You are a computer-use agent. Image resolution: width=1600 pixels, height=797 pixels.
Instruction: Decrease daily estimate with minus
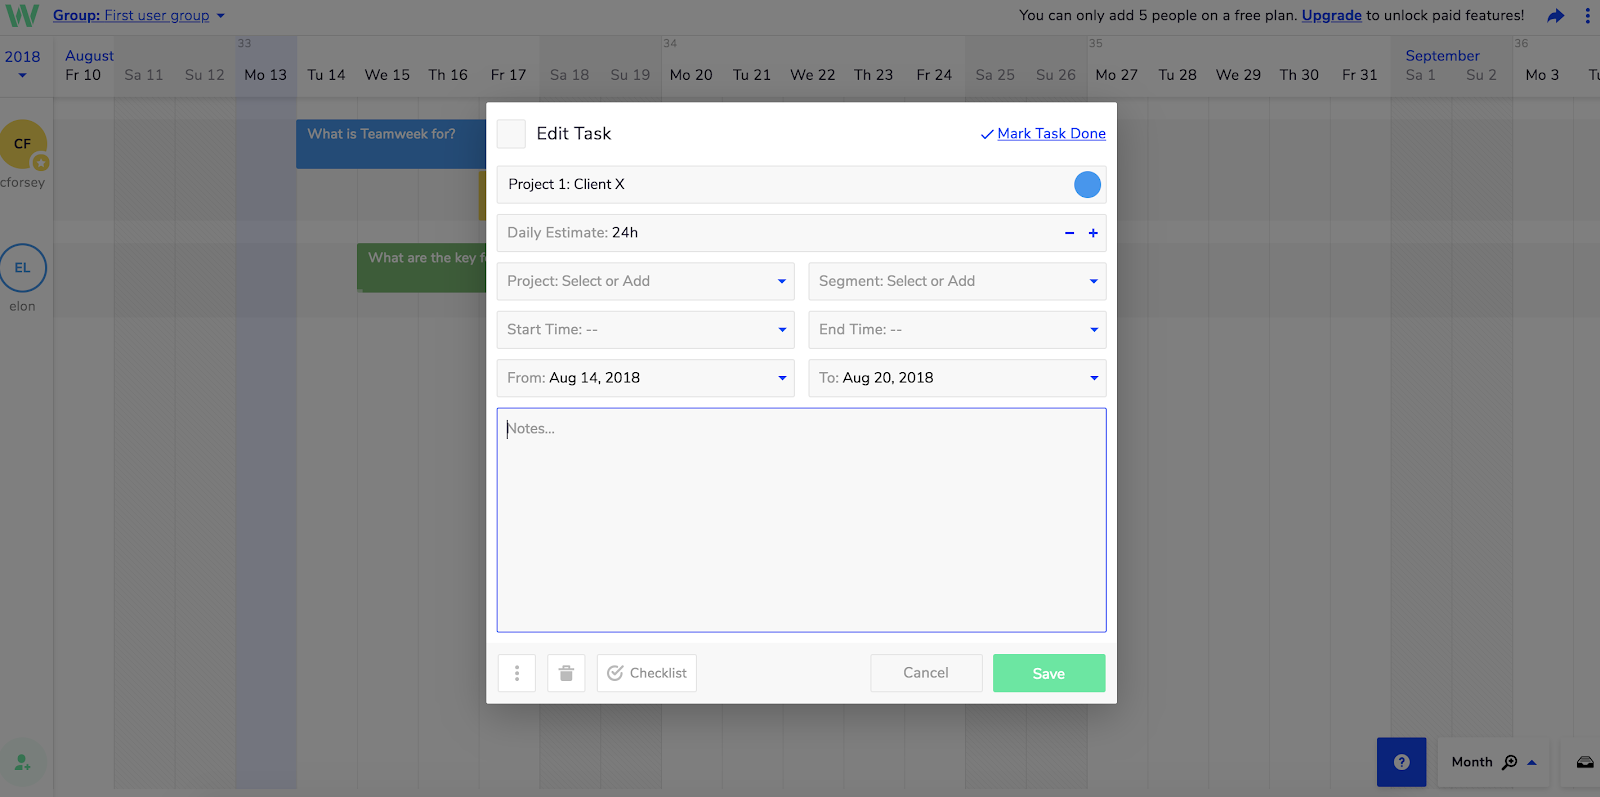pyautogui.click(x=1069, y=233)
